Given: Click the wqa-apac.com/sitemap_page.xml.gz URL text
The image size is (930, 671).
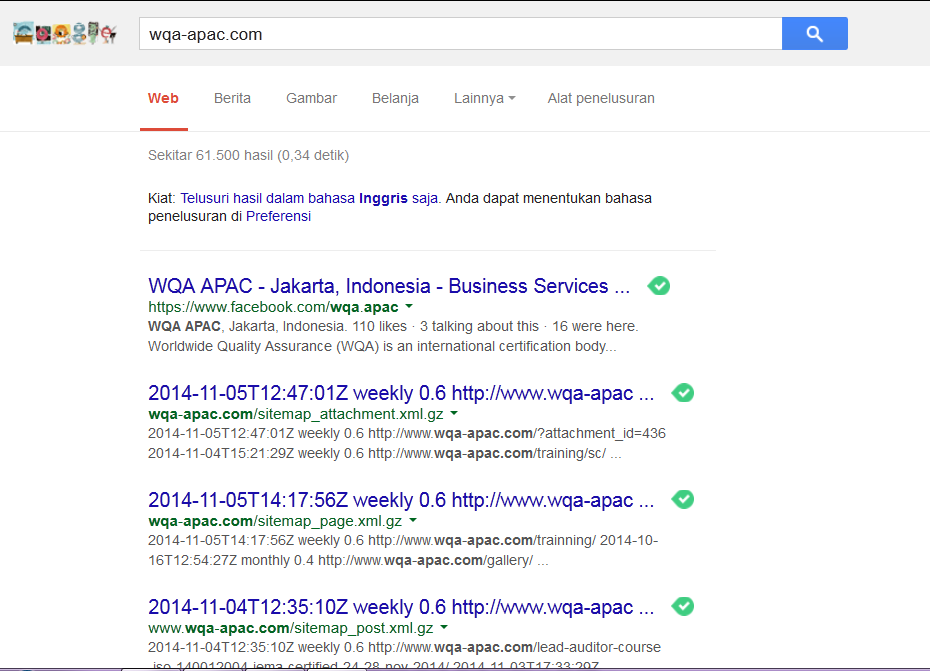Looking at the screenshot, I should click(275, 521).
